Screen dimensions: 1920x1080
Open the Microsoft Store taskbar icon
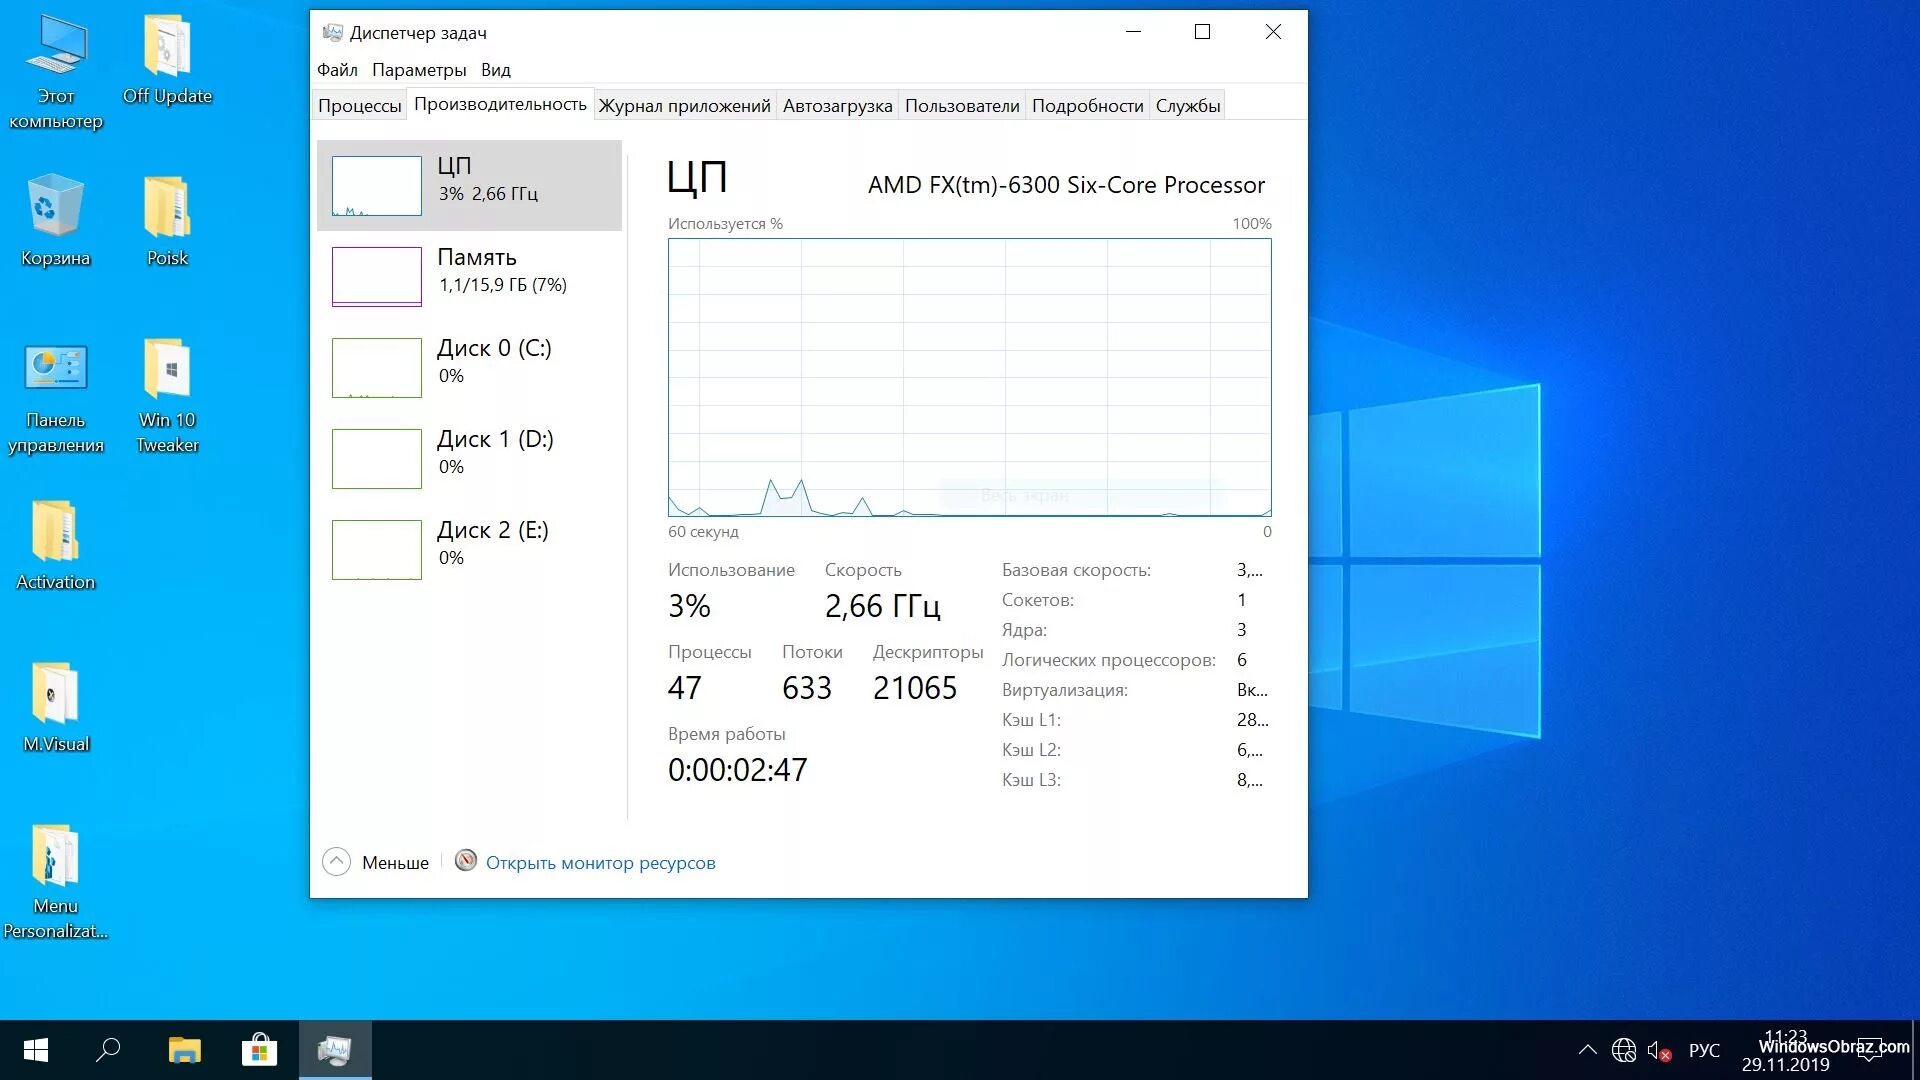click(260, 1050)
